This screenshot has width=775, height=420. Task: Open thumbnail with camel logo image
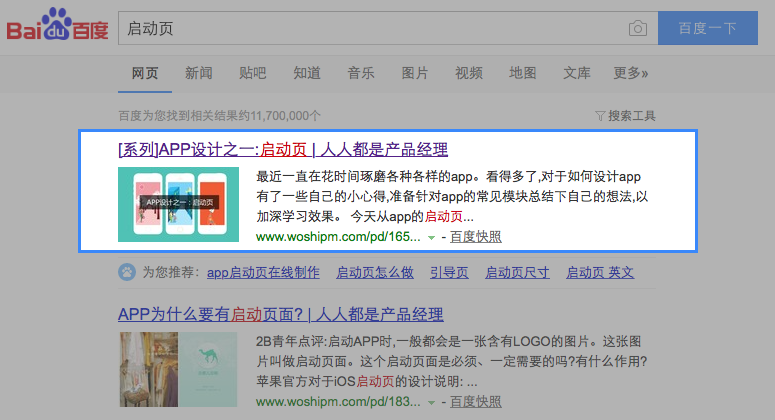[x=178, y=370]
